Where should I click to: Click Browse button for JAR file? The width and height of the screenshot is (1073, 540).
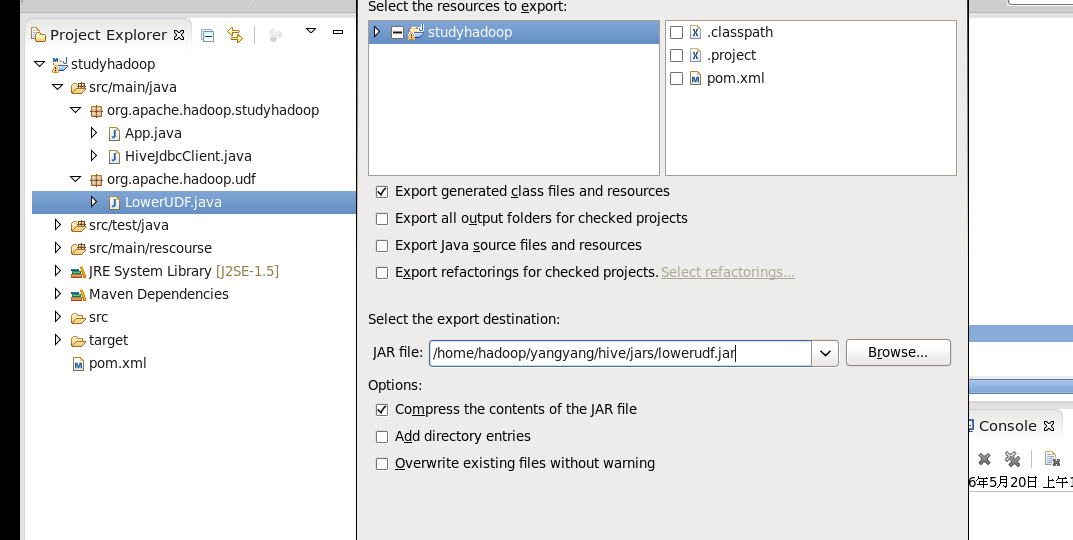[899, 352]
